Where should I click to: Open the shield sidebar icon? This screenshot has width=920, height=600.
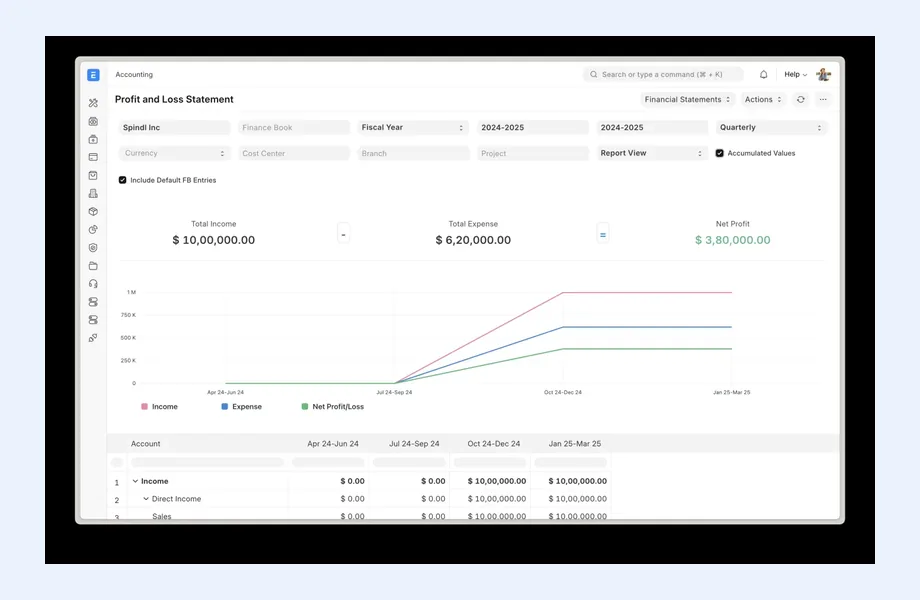pos(93,248)
